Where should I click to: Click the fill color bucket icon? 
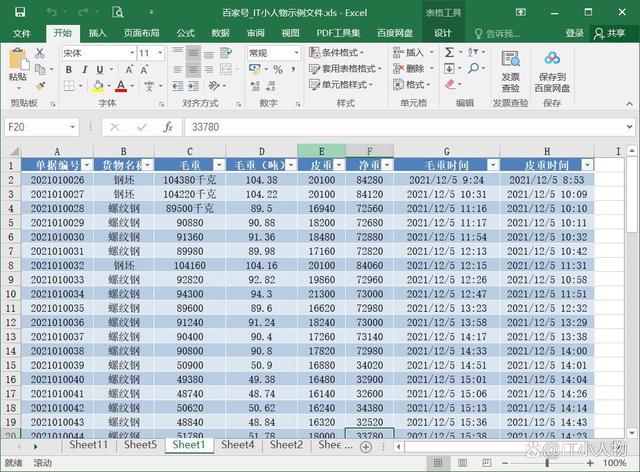(x=97, y=87)
